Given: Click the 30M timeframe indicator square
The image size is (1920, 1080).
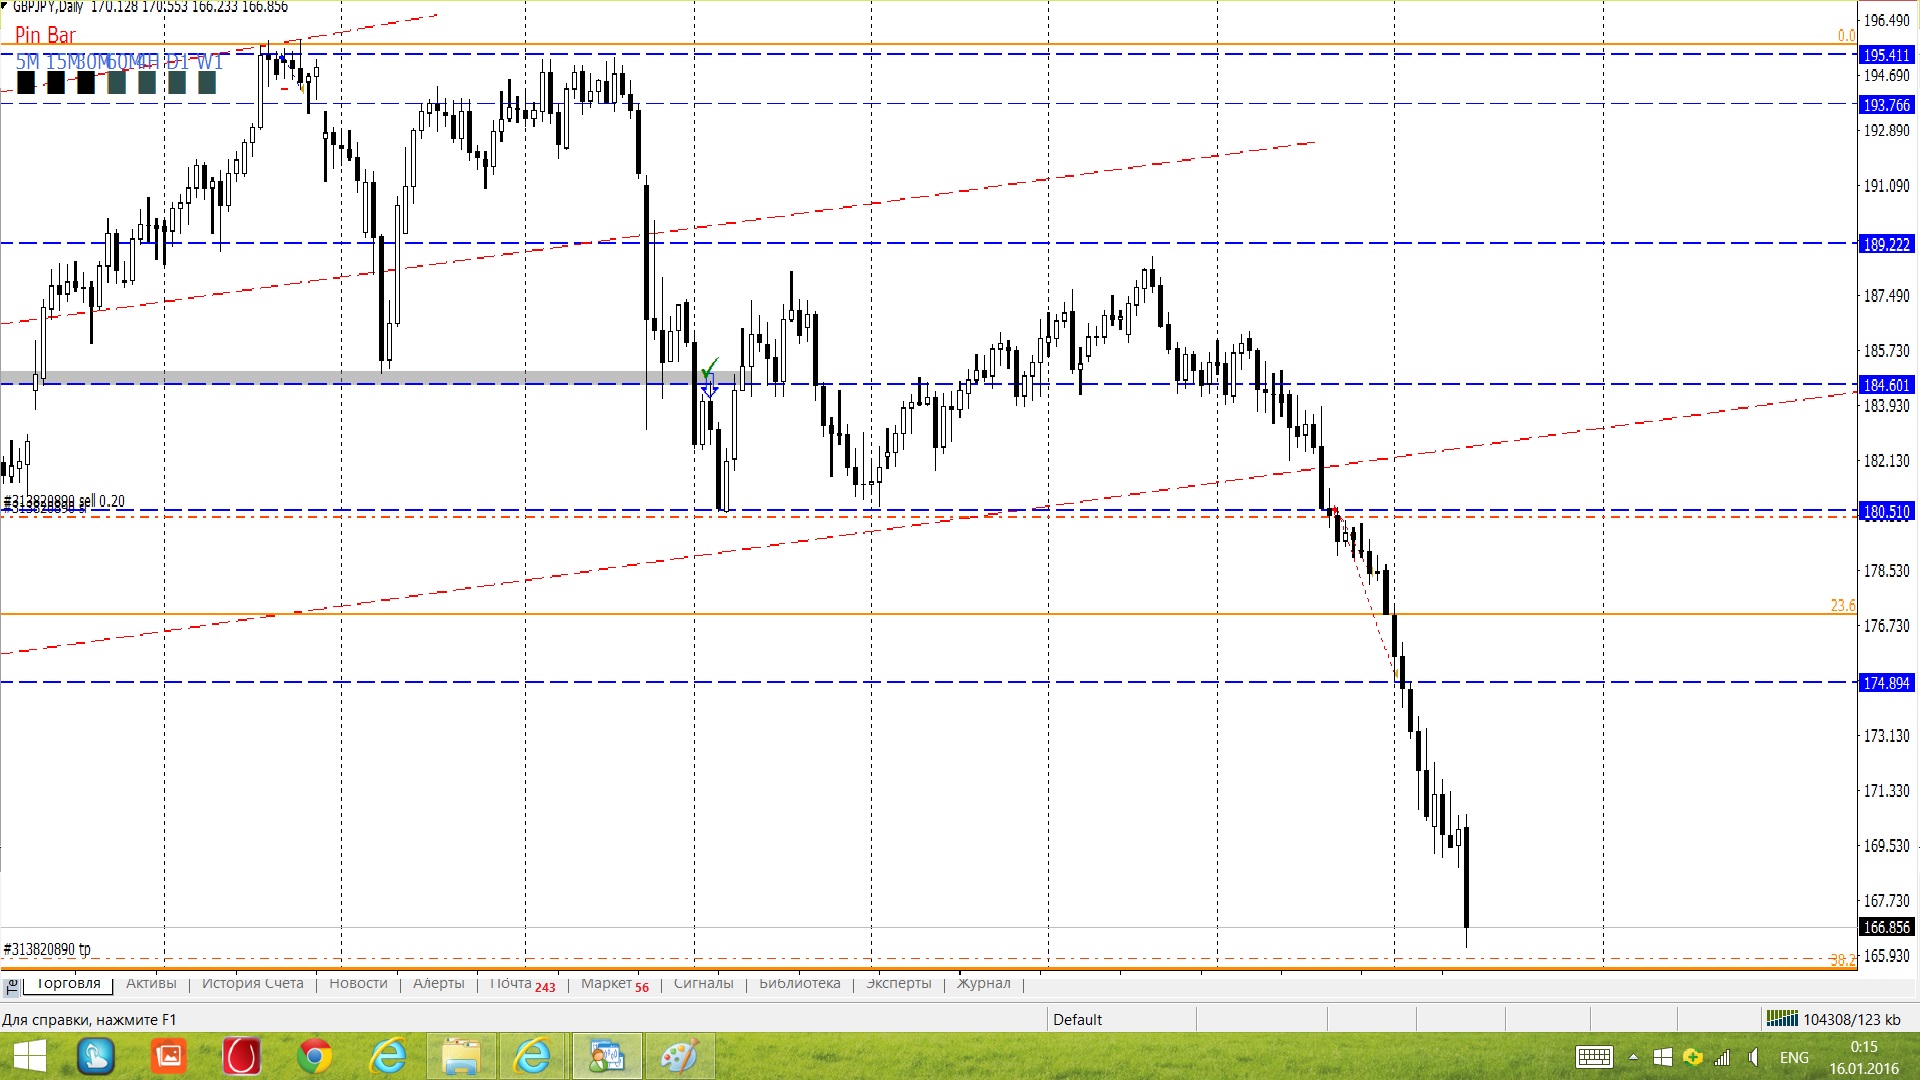Looking at the screenshot, I should point(86,83).
